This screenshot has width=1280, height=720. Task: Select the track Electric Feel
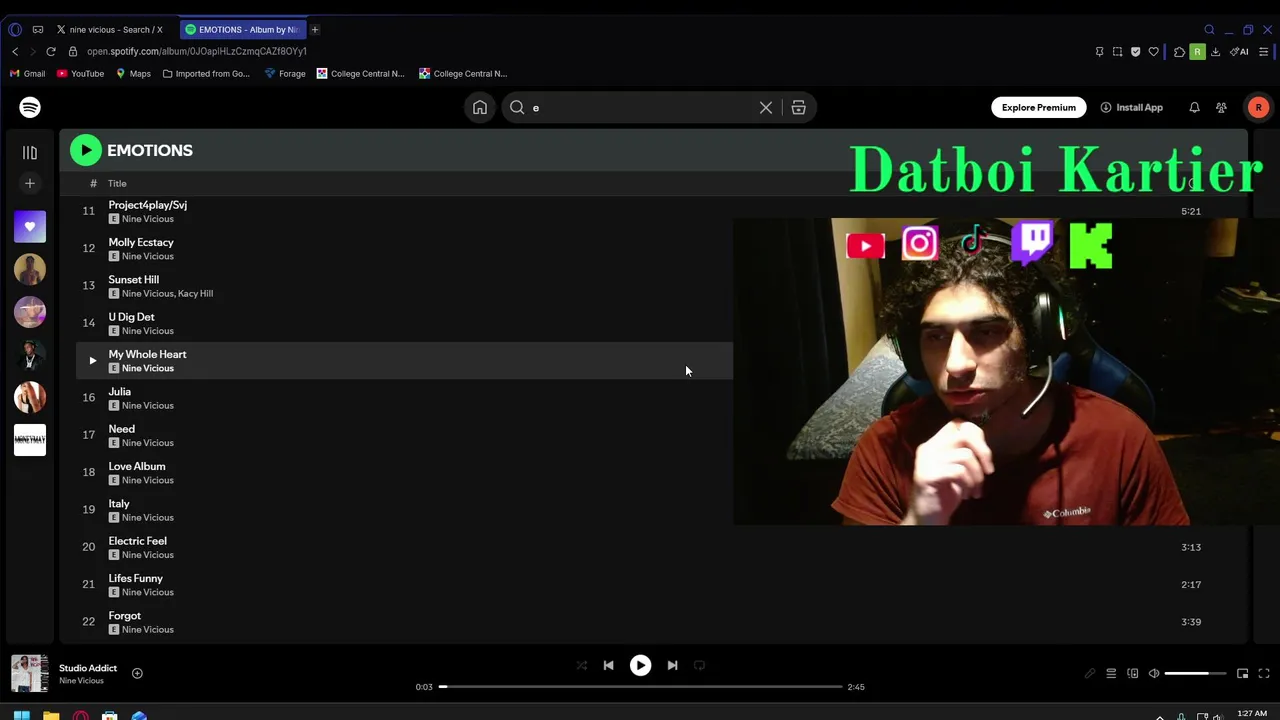(138, 541)
